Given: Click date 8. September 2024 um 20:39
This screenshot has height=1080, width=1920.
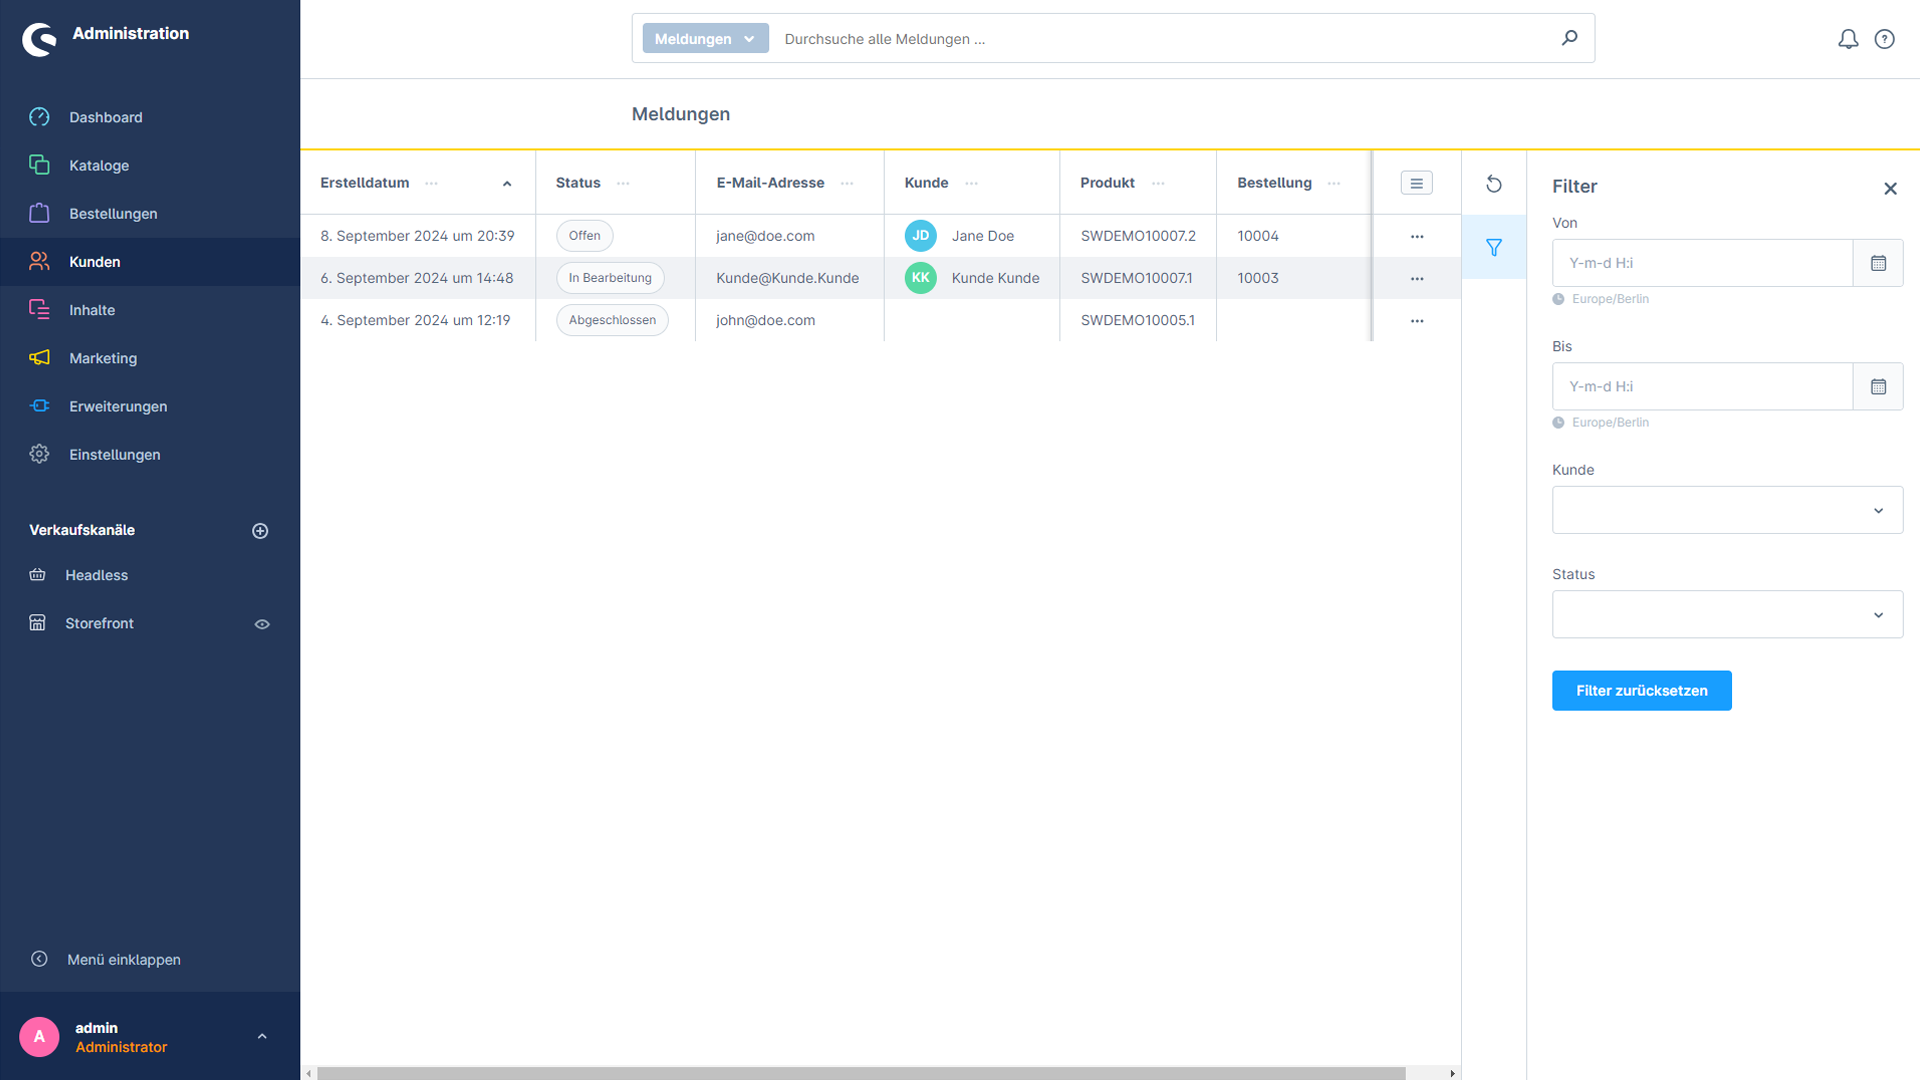Looking at the screenshot, I should click(x=417, y=236).
